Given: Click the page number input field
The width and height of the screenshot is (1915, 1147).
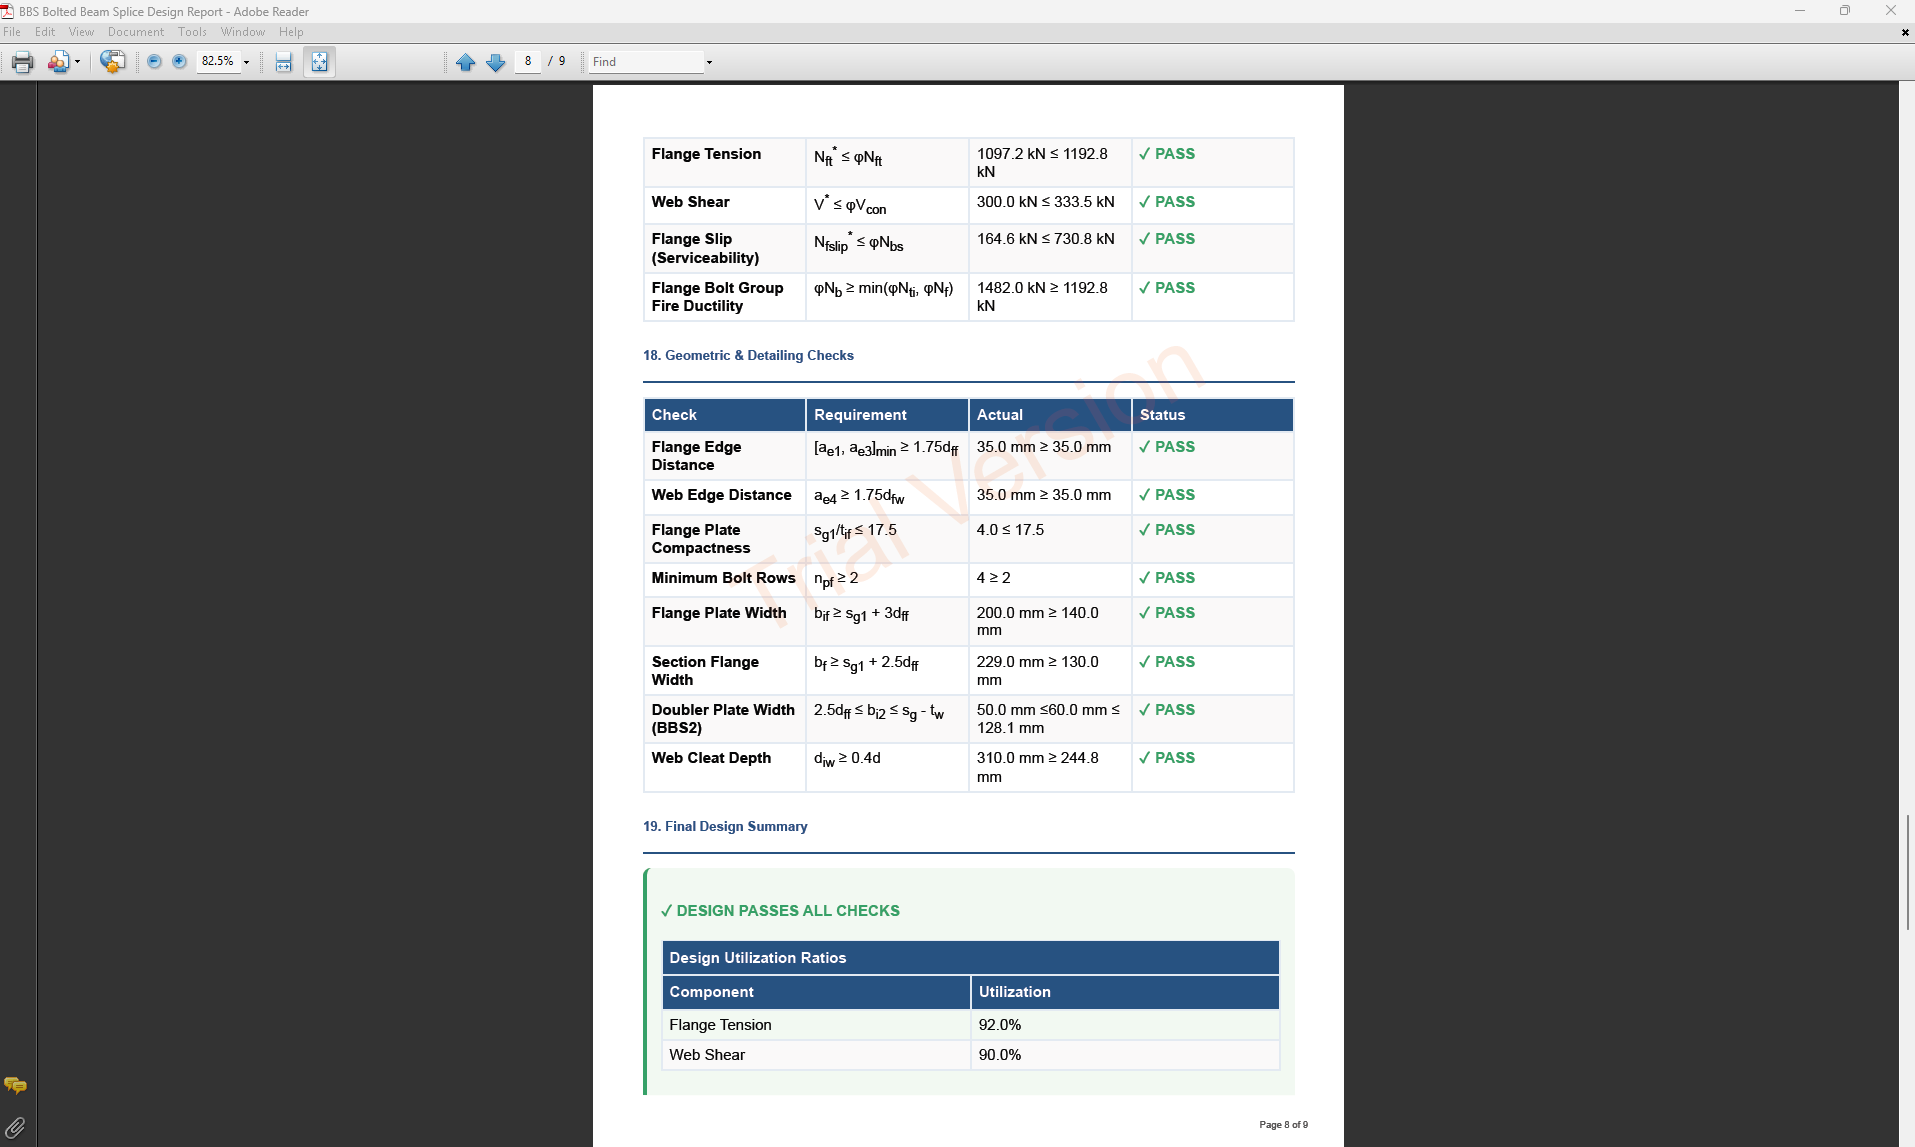Looking at the screenshot, I should point(528,61).
